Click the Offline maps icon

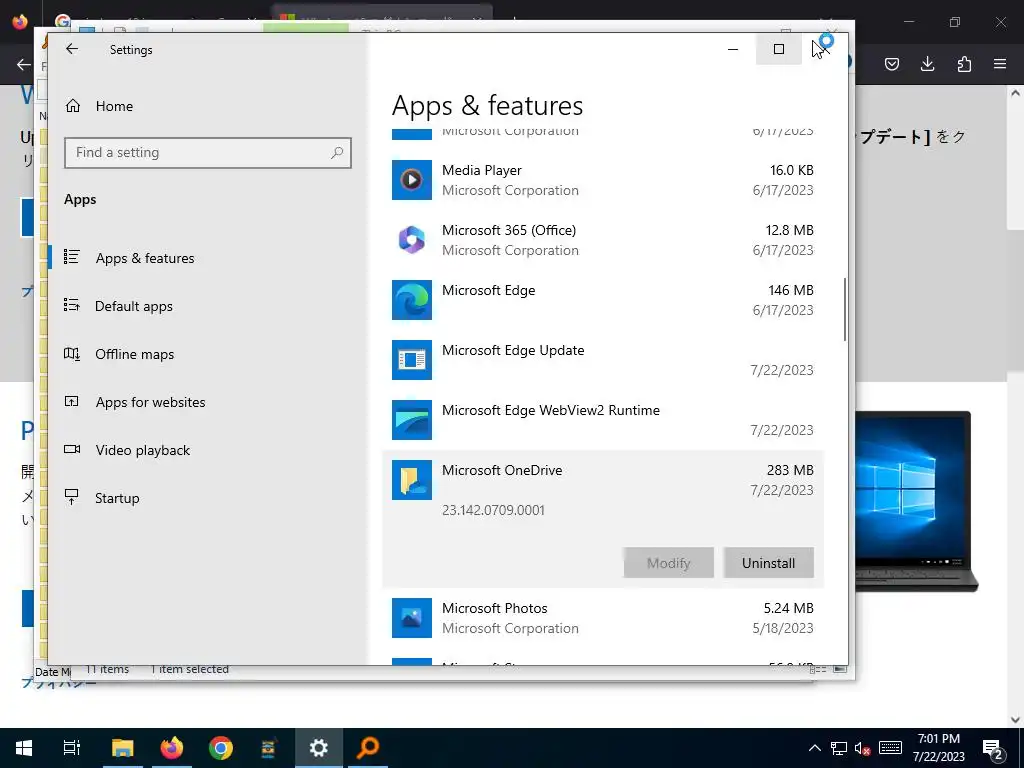coord(72,353)
